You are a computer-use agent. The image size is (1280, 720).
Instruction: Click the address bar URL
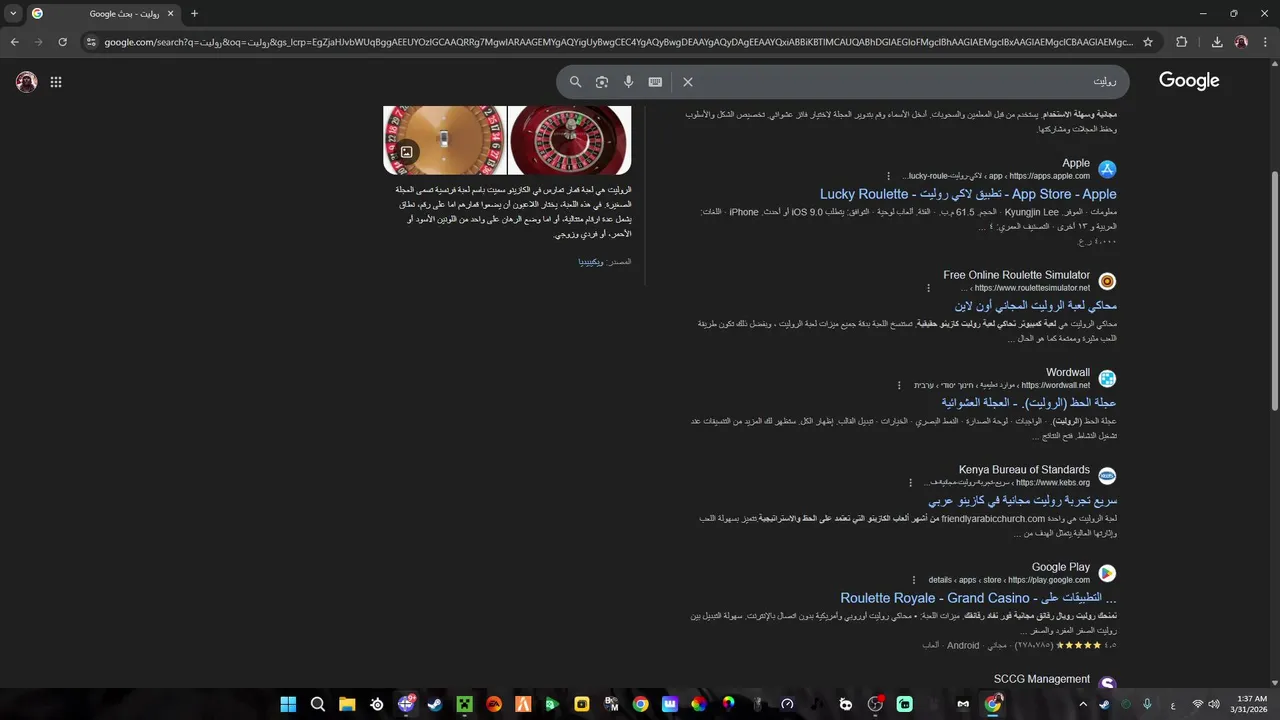coord(618,42)
